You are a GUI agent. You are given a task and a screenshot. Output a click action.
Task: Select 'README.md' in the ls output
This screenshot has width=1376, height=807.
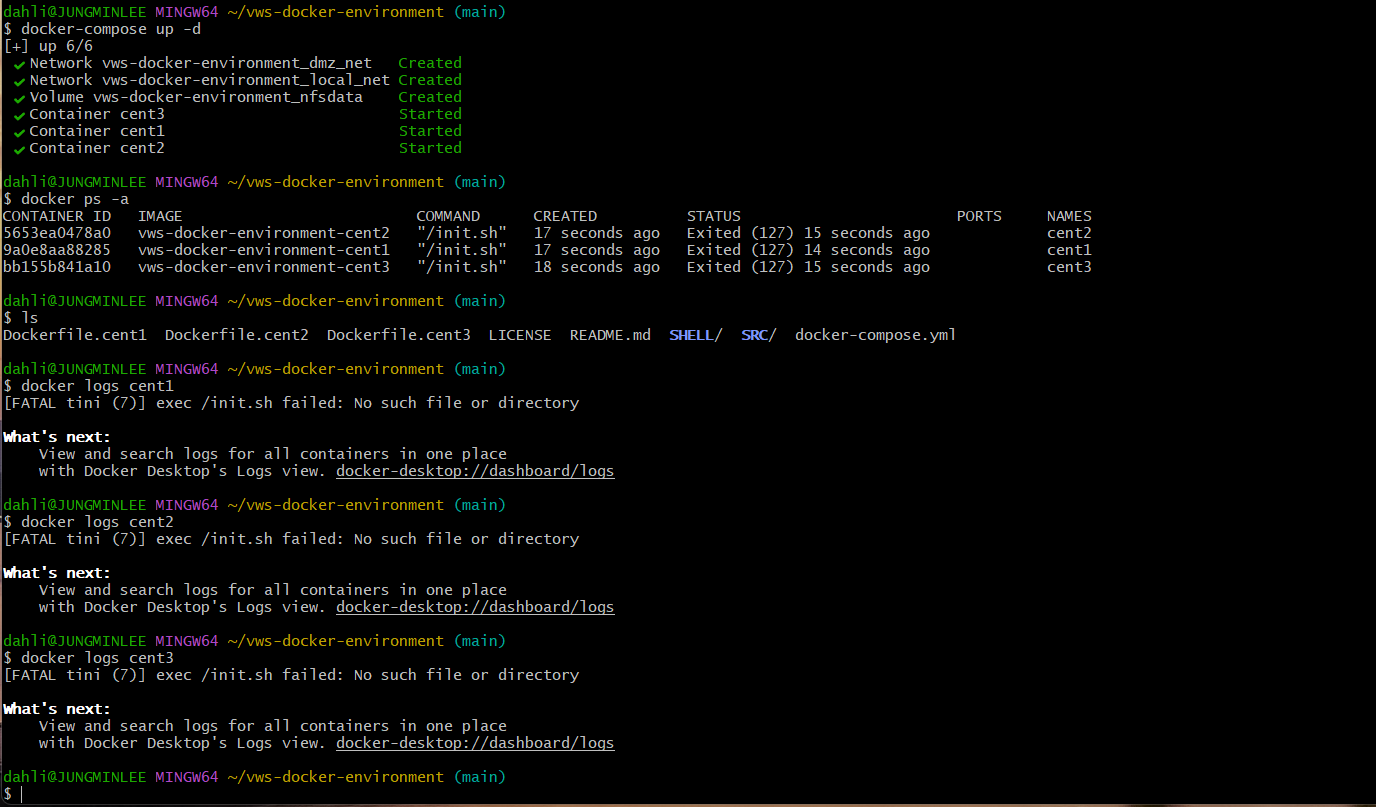[610, 335]
